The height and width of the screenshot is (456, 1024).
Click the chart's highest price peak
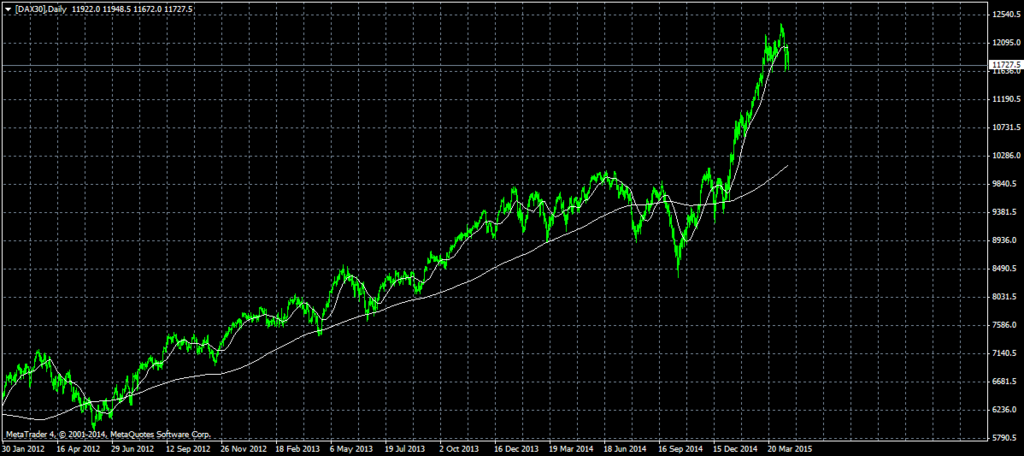tap(781, 26)
